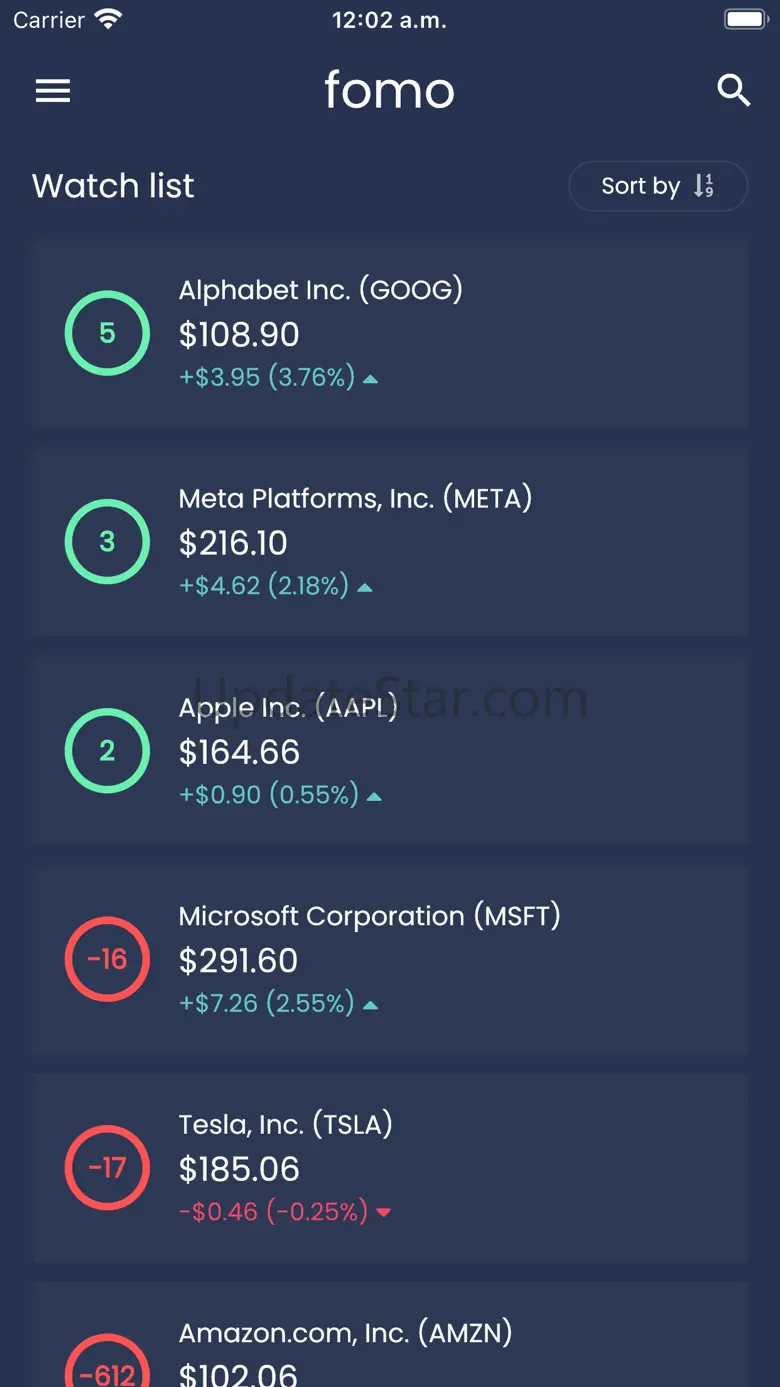Tap the fomo app title
The height and width of the screenshot is (1387, 780).
click(x=389, y=90)
